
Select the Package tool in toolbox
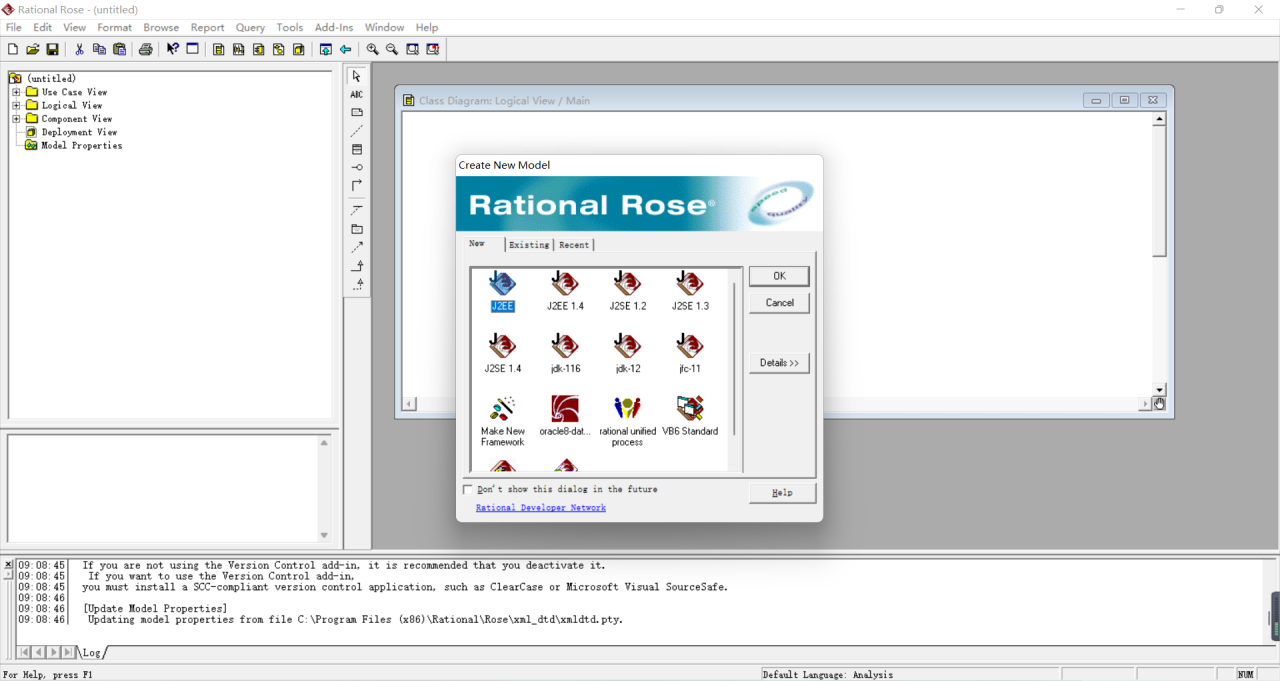(357, 229)
